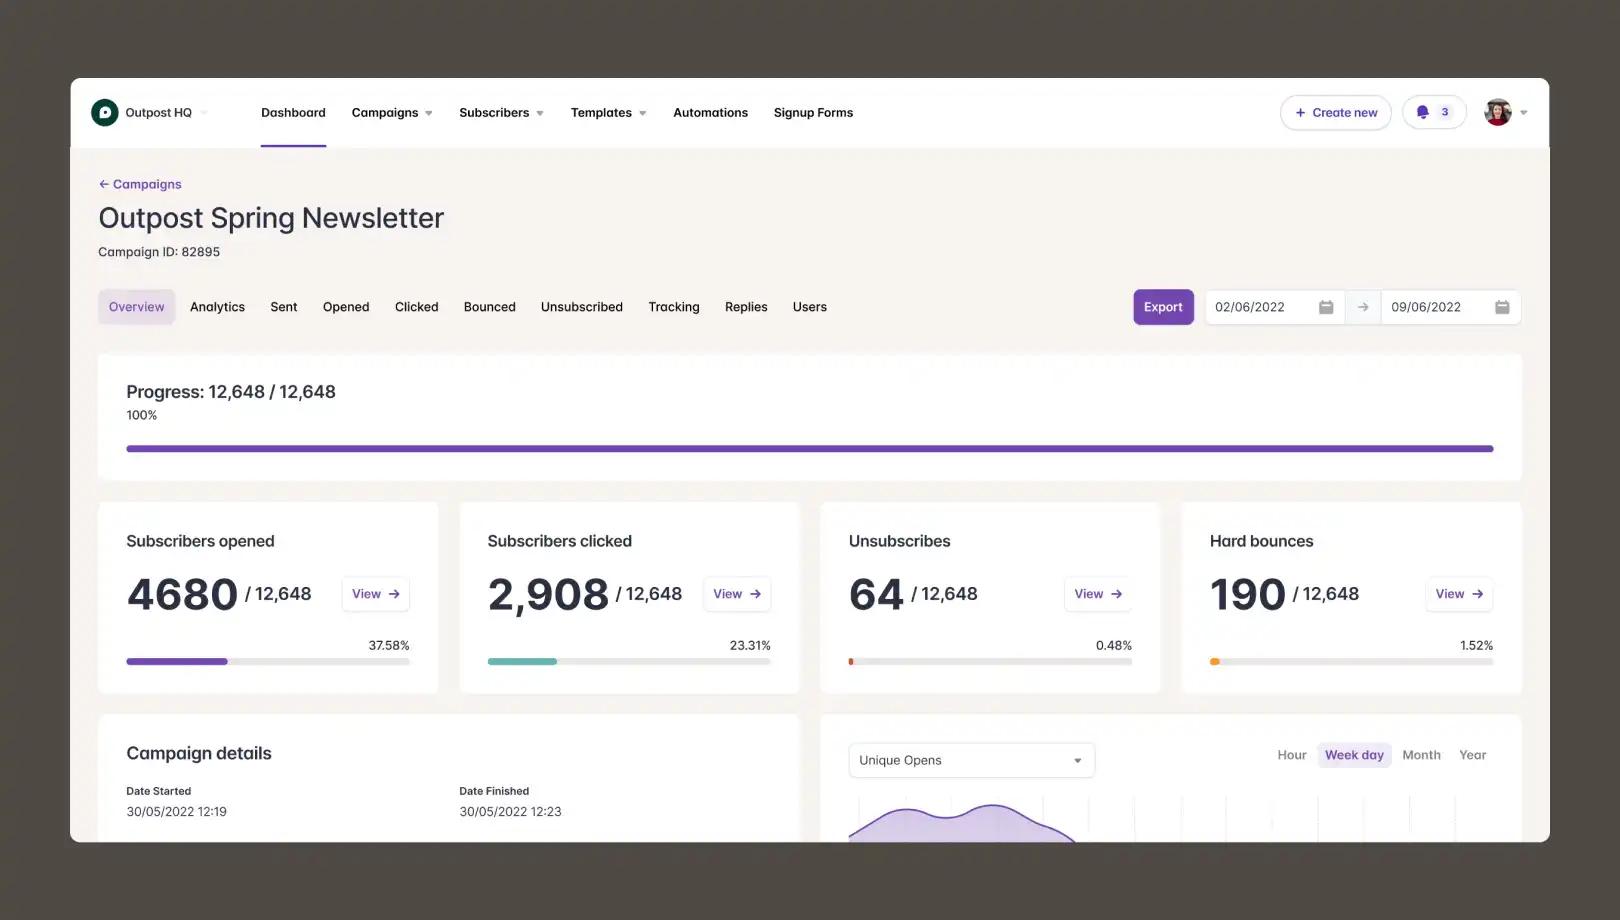View the Subscribers opened details
The height and width of the screenshot is (920, 1620).
(x=375, y=594)
